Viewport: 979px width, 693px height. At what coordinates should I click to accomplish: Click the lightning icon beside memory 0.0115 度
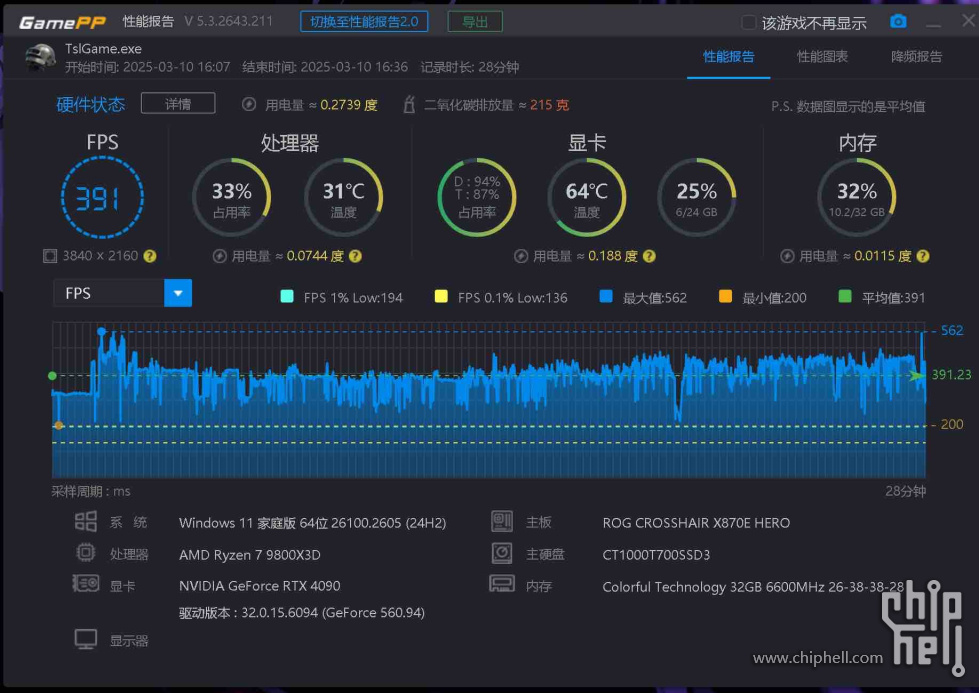point(787,256)
